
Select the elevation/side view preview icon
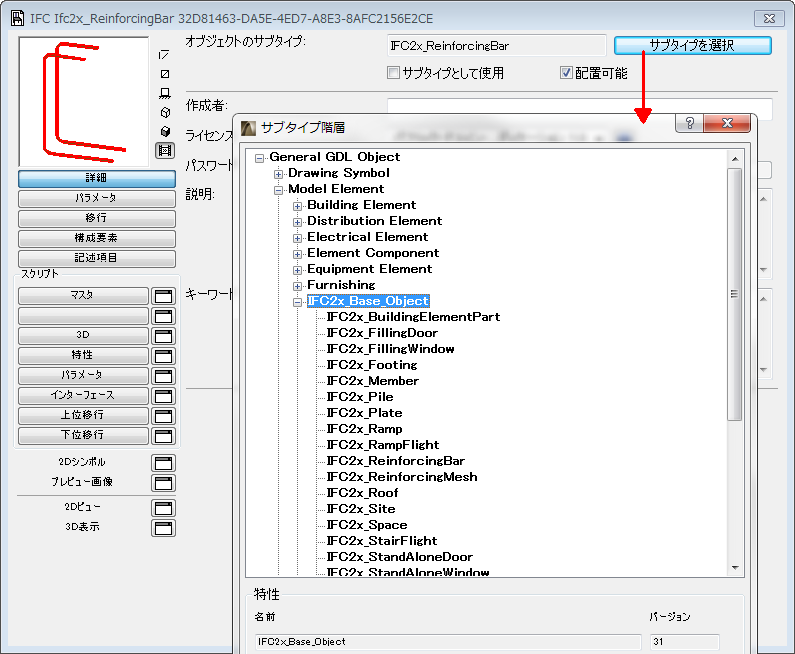[x=165, y=93]
